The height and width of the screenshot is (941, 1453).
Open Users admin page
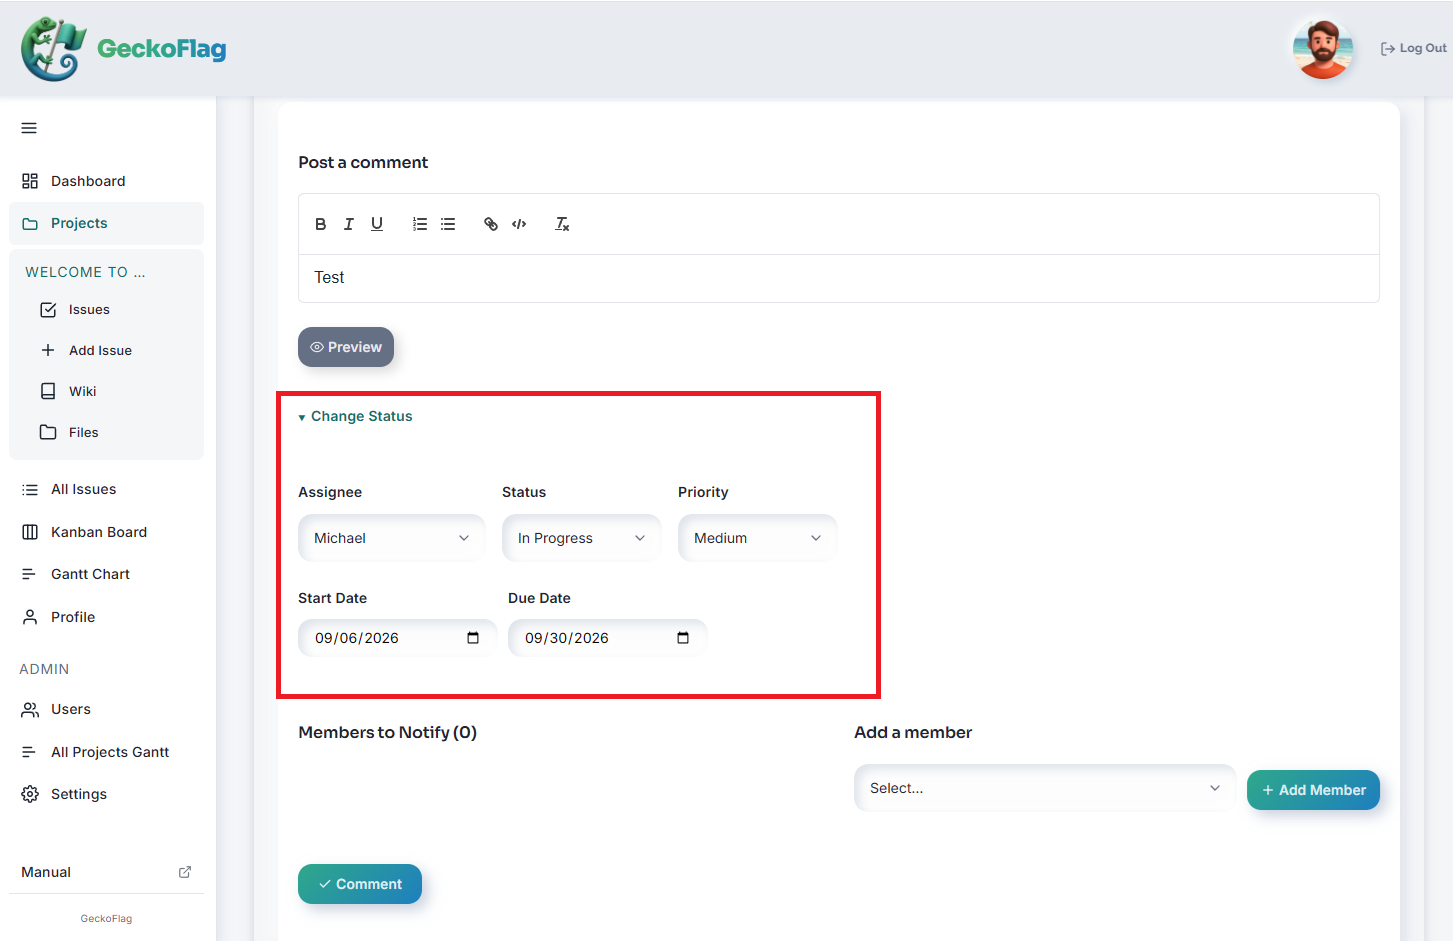pos(106,709)
